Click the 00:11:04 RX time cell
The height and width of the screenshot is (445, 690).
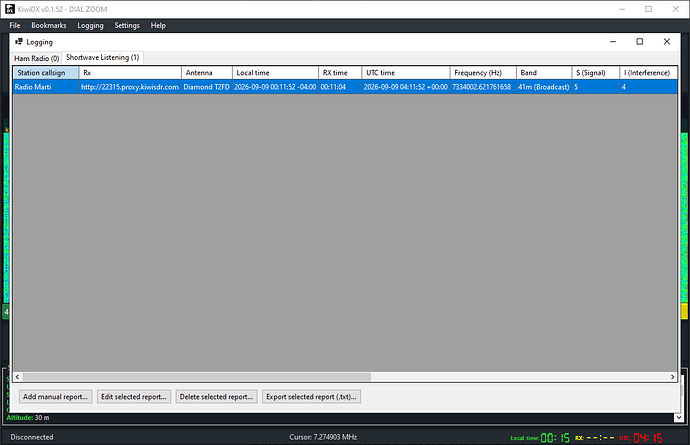[340, 87]
